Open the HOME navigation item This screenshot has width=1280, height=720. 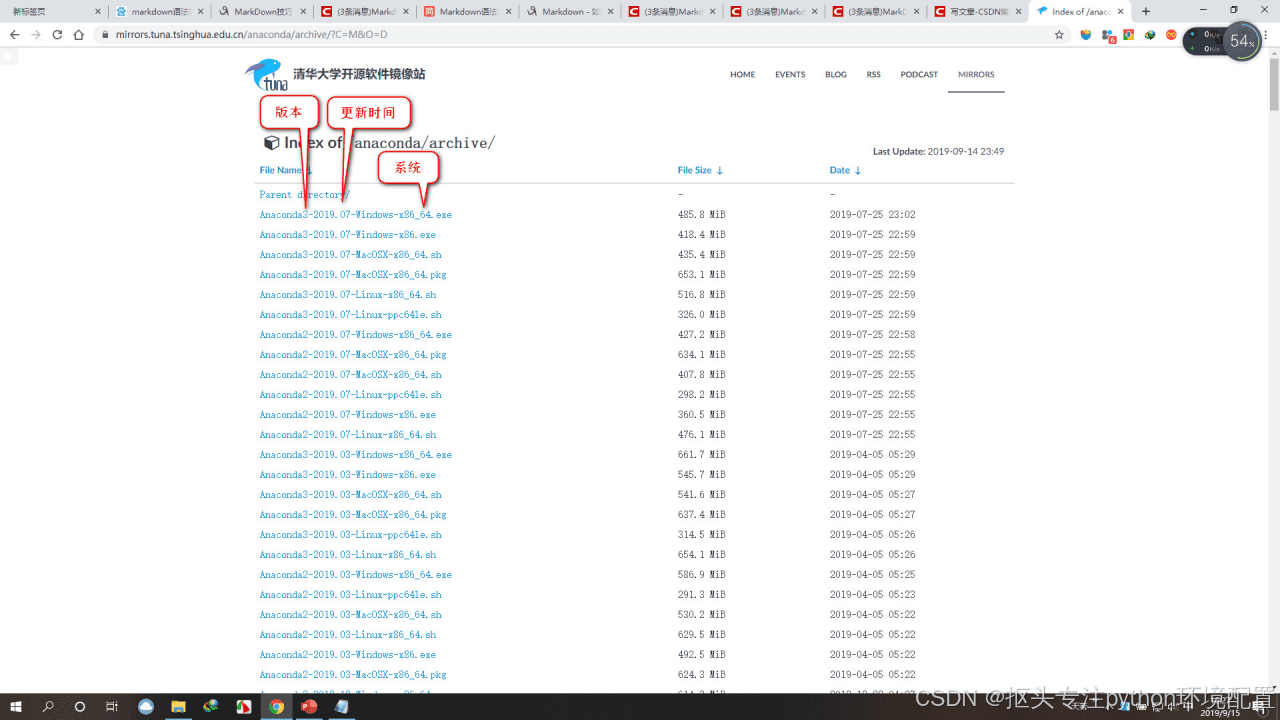click(x=742, y=75)
